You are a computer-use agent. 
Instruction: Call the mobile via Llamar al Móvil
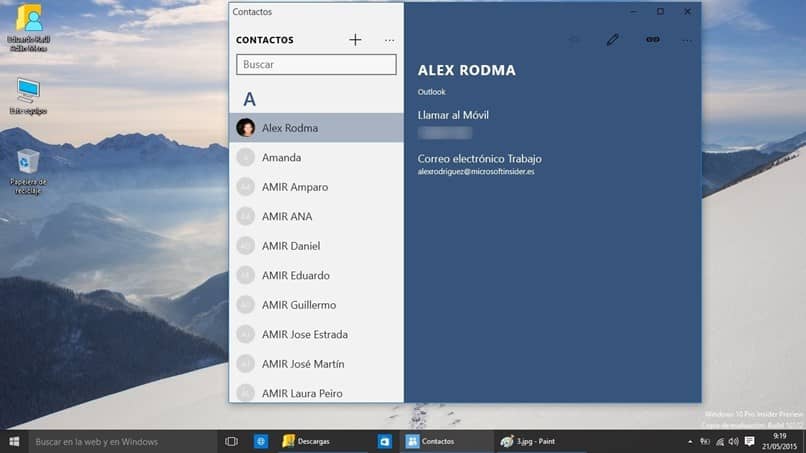click(x=453, y=115)
